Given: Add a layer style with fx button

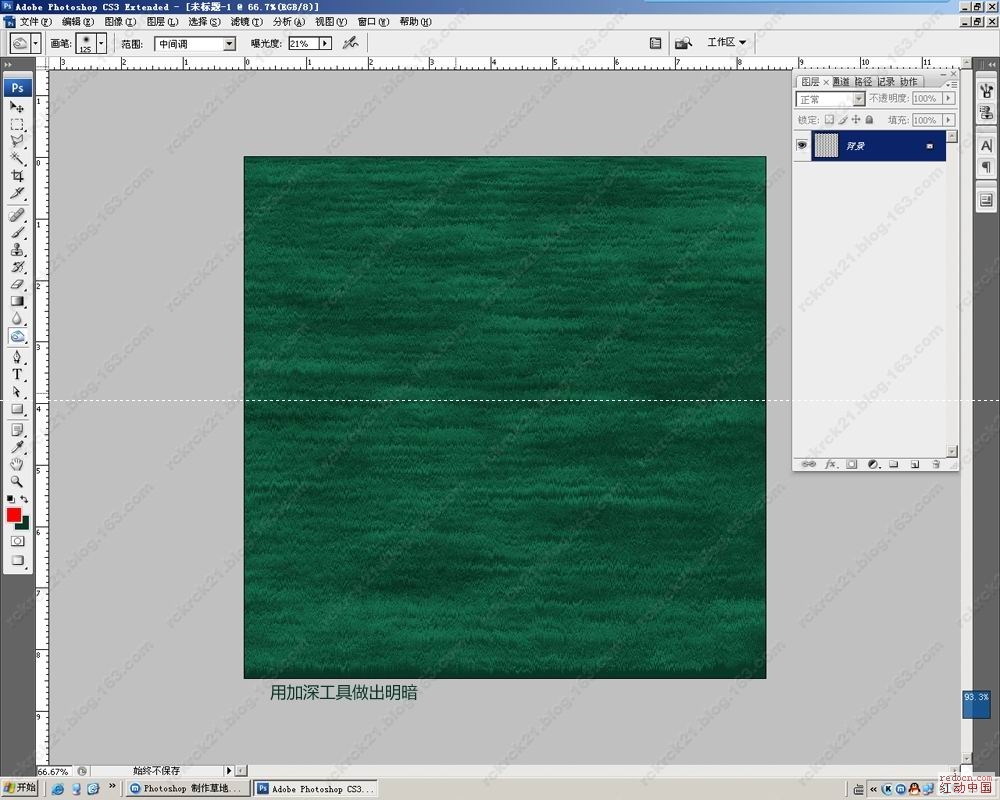Looking at the screenshot, I should point(830,464).
